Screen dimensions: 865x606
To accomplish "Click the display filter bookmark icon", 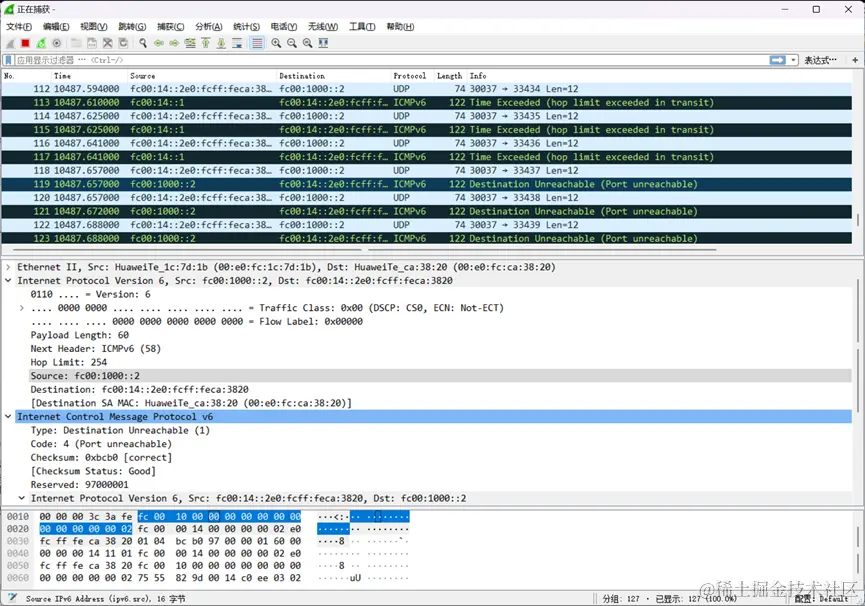I will tap(8, 60).
